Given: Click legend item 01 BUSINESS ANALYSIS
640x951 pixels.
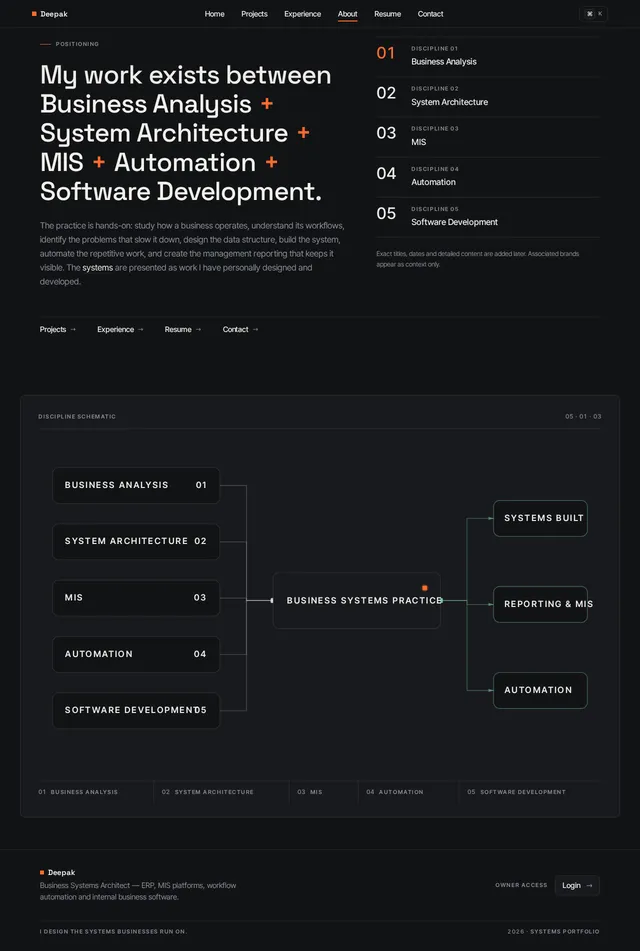Looking at the screenshot, I should click(x=78, y=792).
